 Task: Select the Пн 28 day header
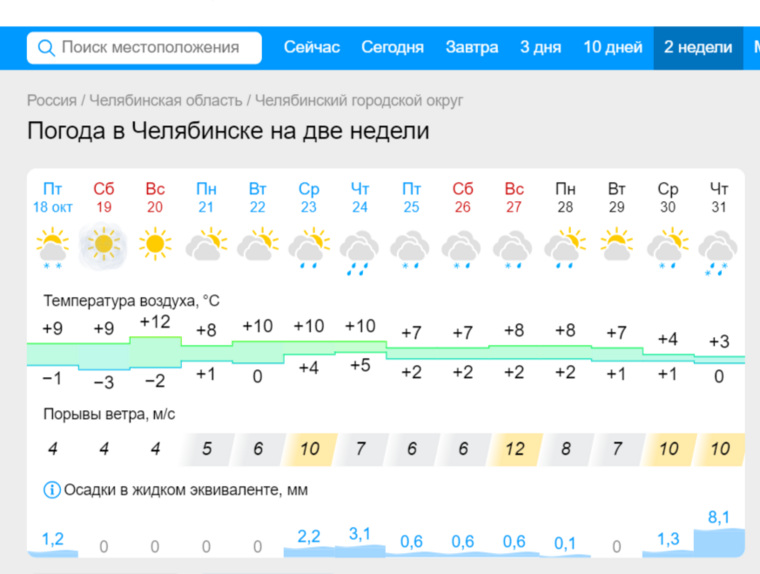pyautogui.click(x=566, y=197)
